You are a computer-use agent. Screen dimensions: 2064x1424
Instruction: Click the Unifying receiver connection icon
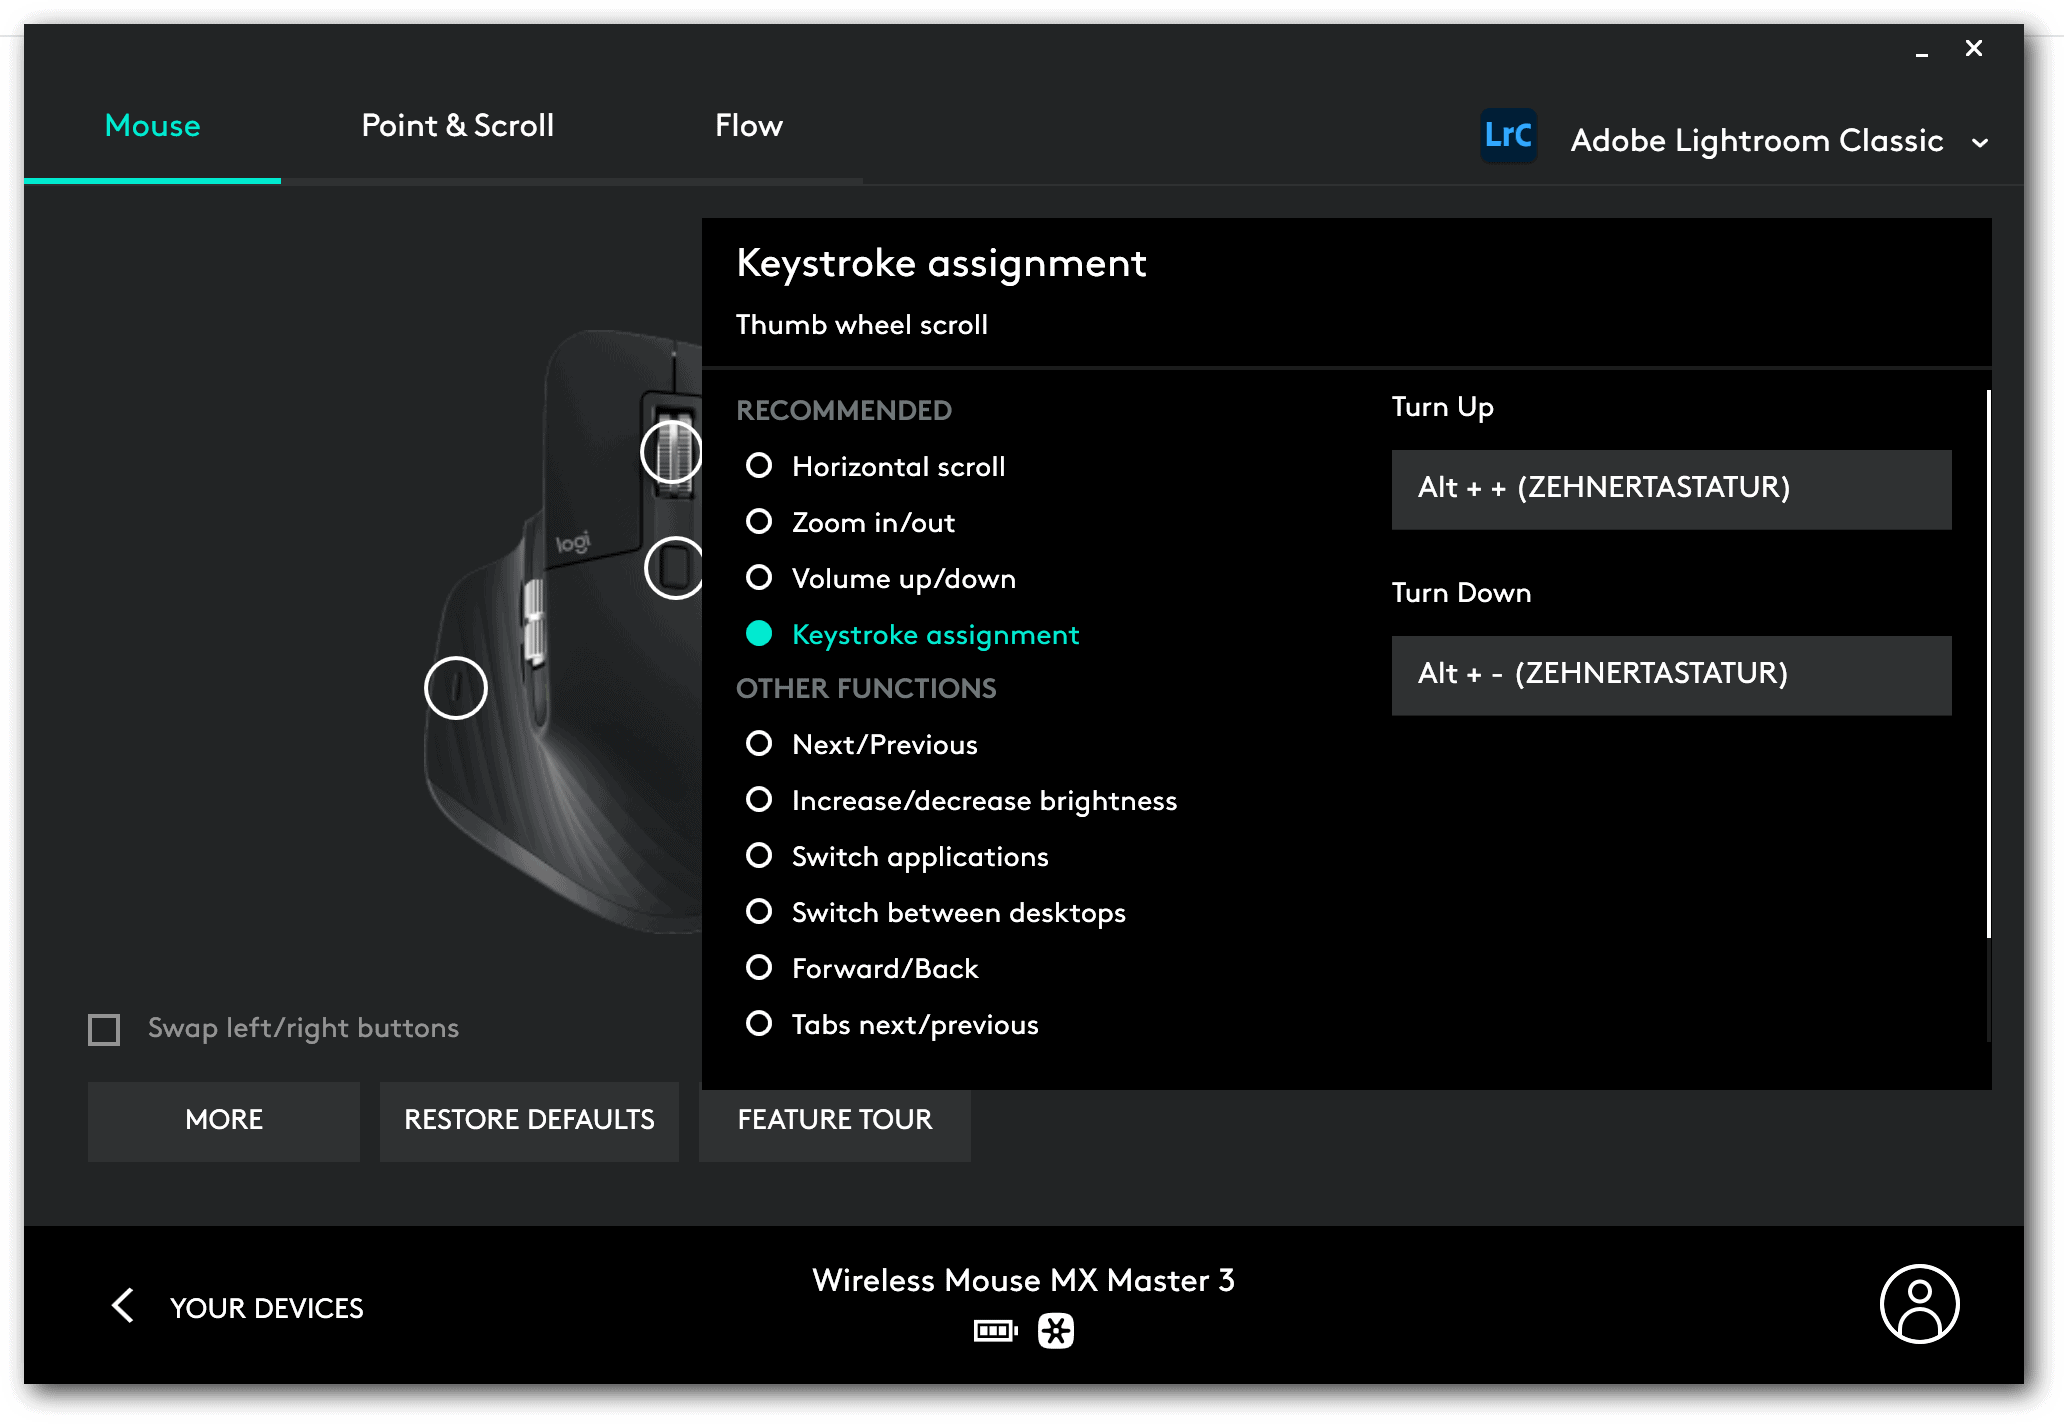[x=1055, y=1331]
